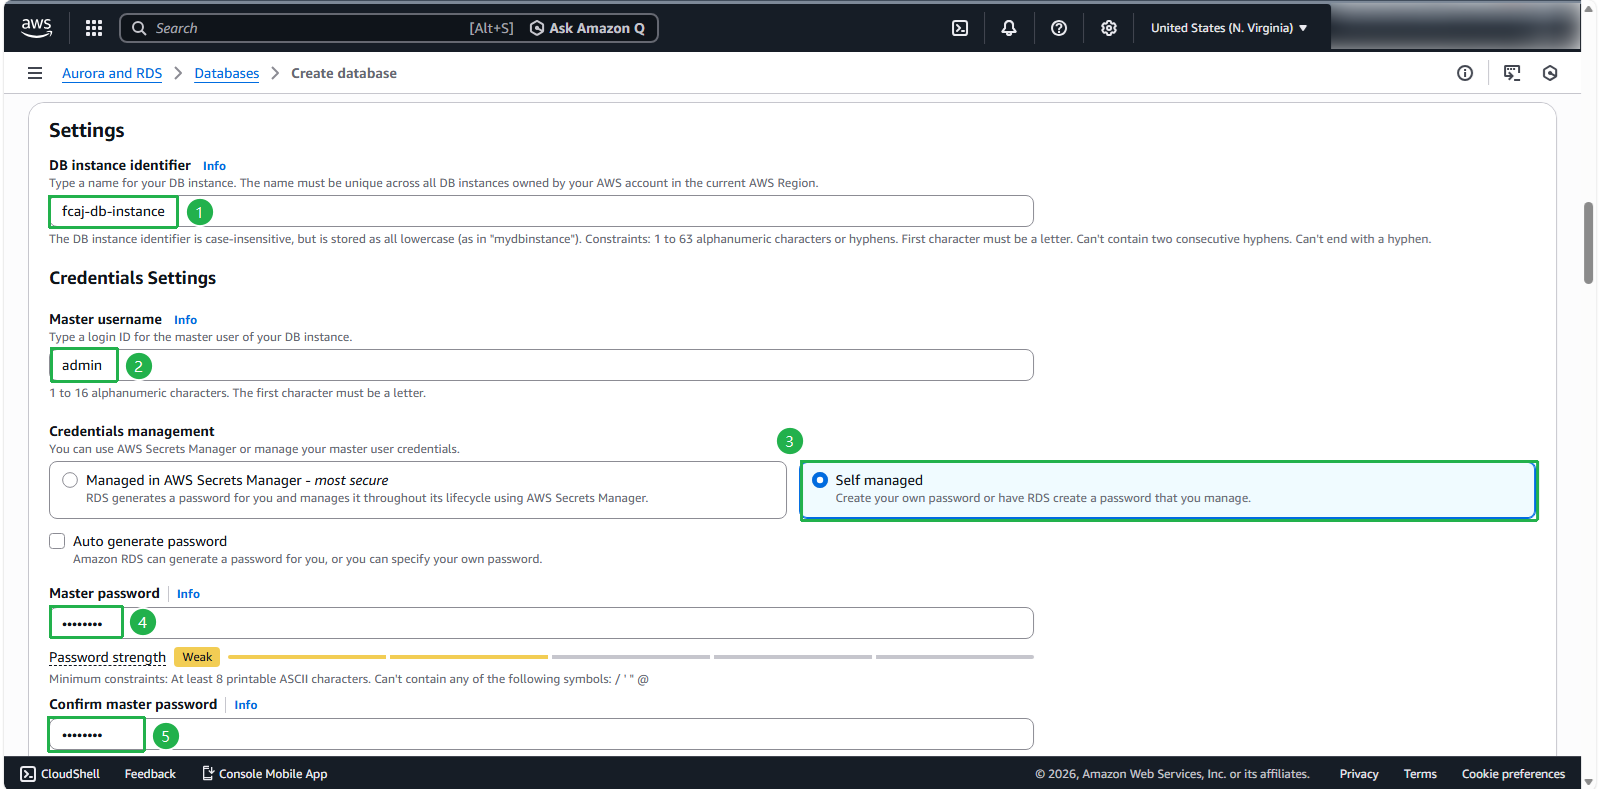Open the info panel circle icon
Screen dimensions: 1600x791
point(1465,73)
